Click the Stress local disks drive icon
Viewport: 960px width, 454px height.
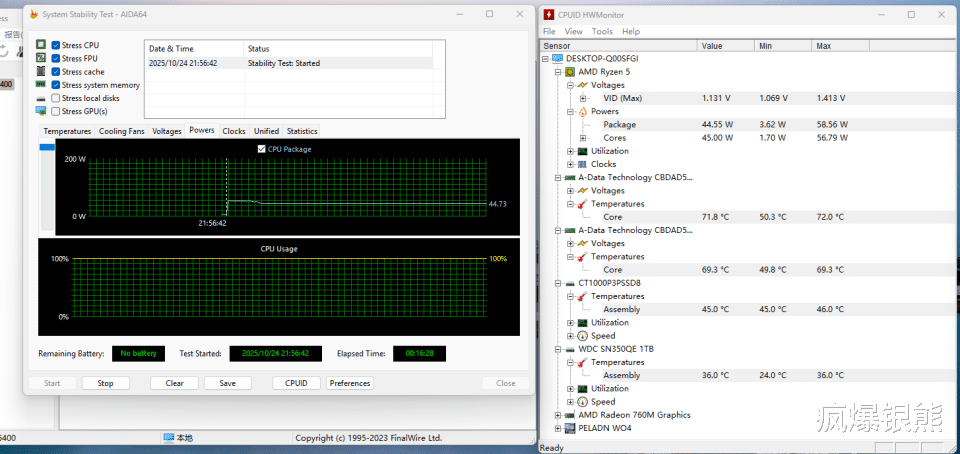pyautogui.click(x=41, y=99)
